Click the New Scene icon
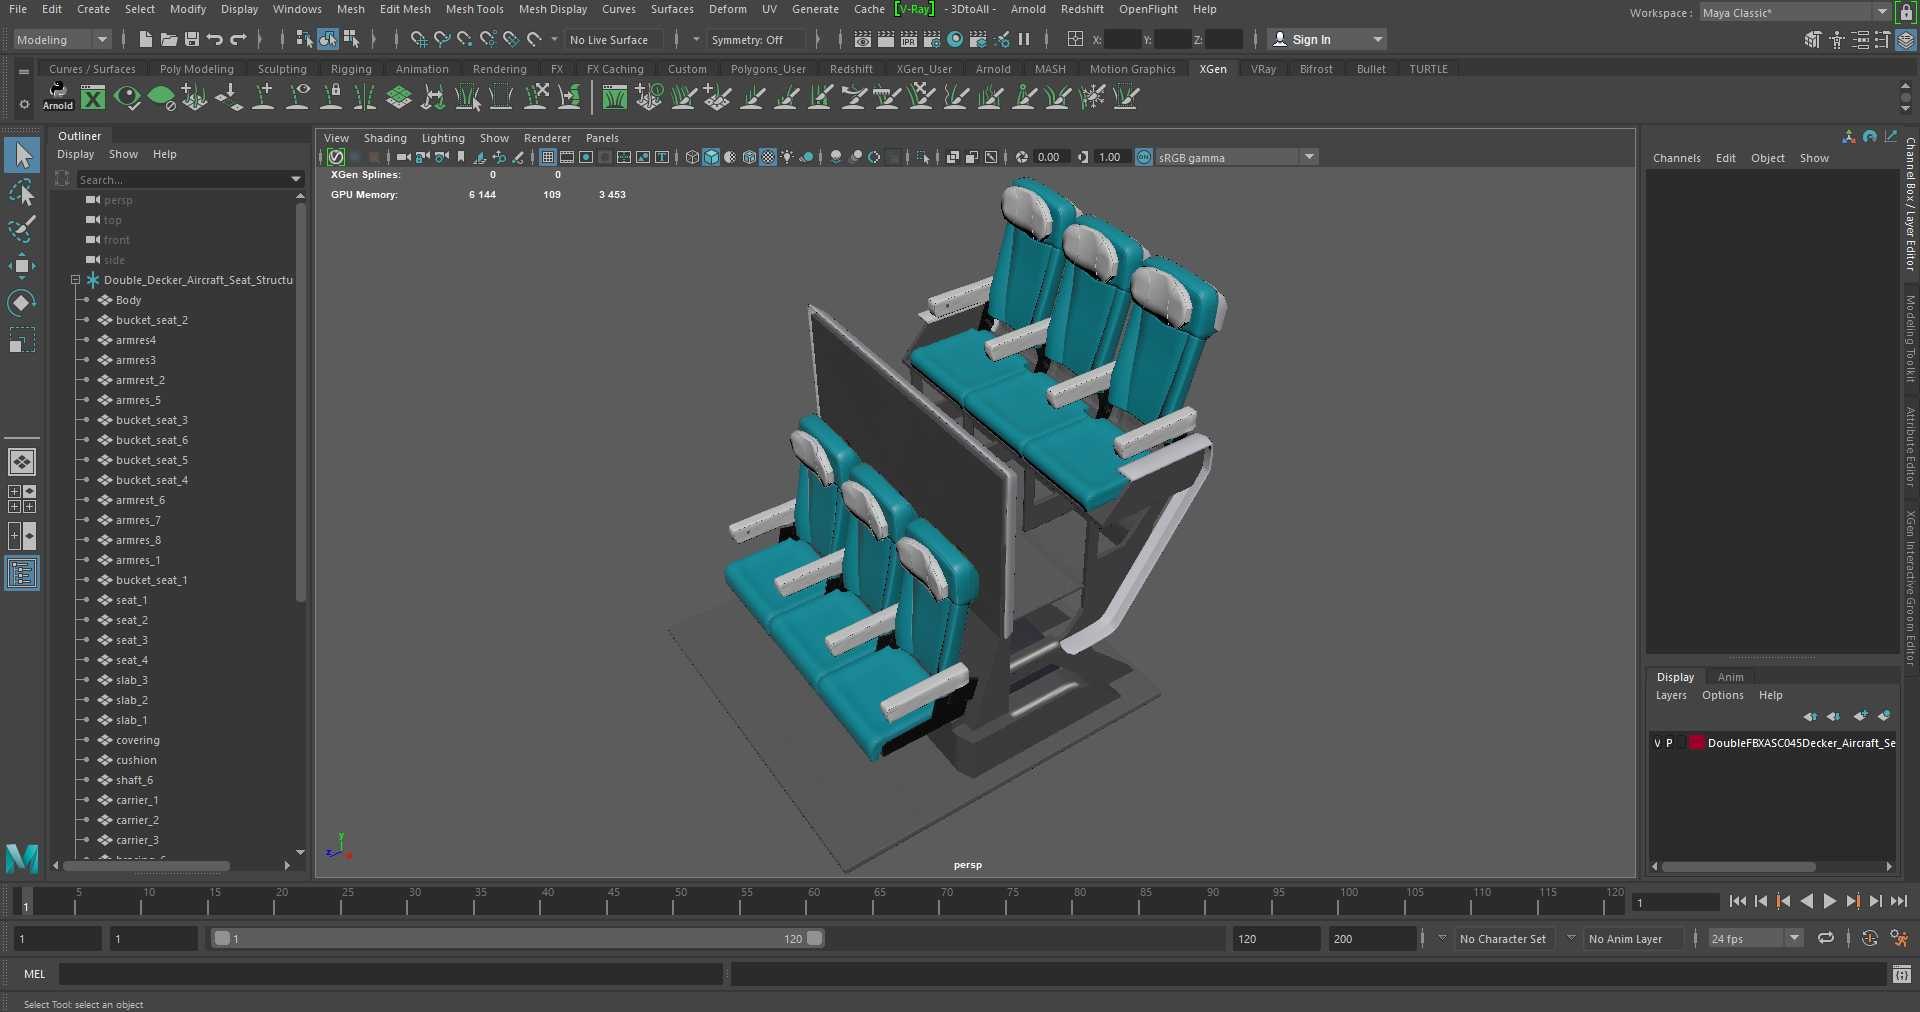 tap(146, 39)
